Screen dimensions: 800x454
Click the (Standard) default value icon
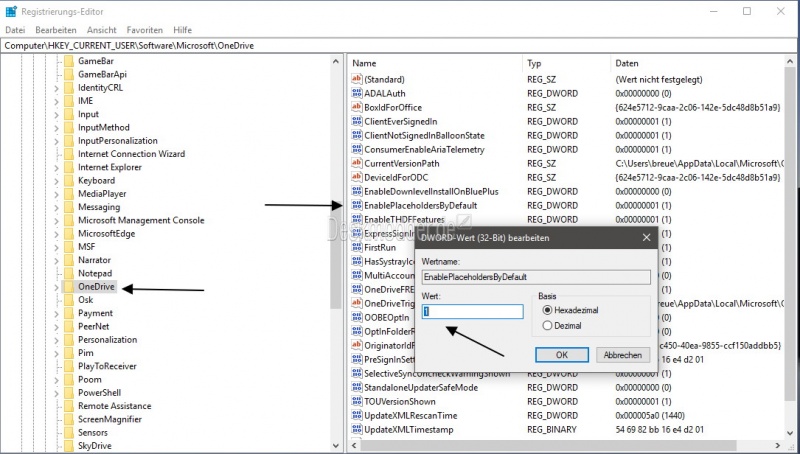tap(356, 79)
